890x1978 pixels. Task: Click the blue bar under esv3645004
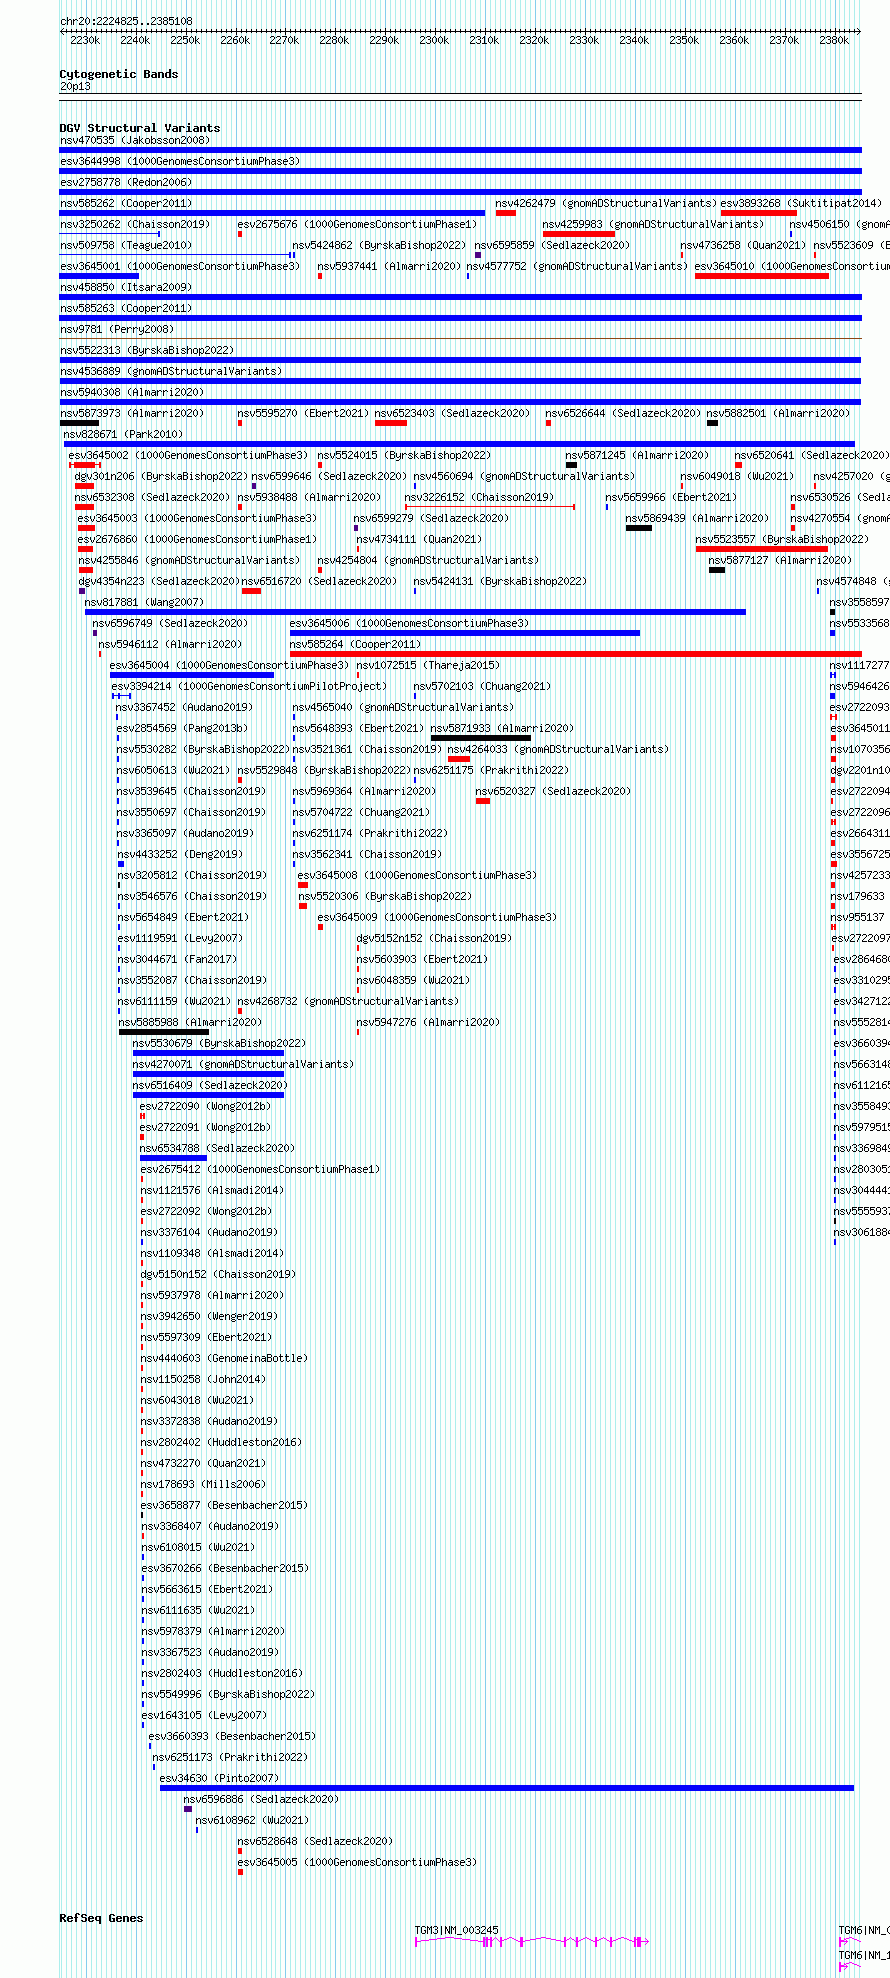click(192, 675)
